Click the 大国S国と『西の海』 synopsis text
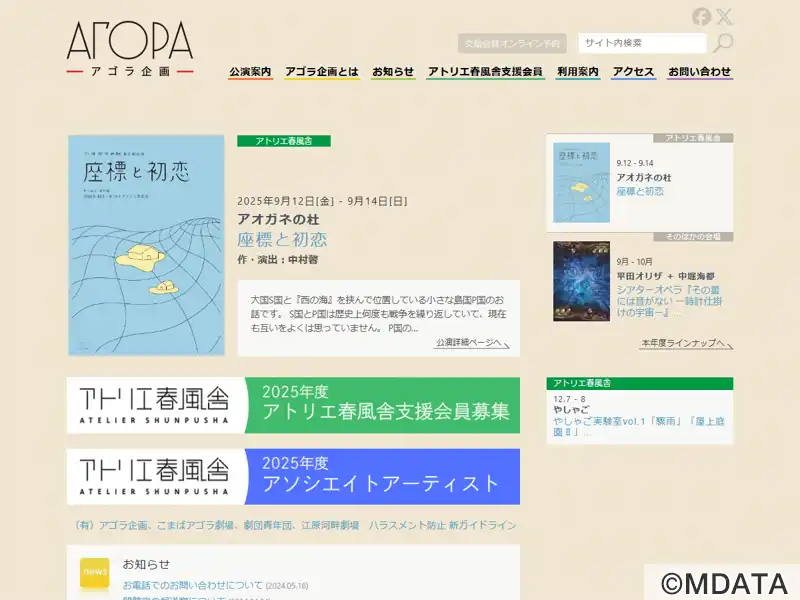This screenshot has width=800, height=600. coord(378,314)
